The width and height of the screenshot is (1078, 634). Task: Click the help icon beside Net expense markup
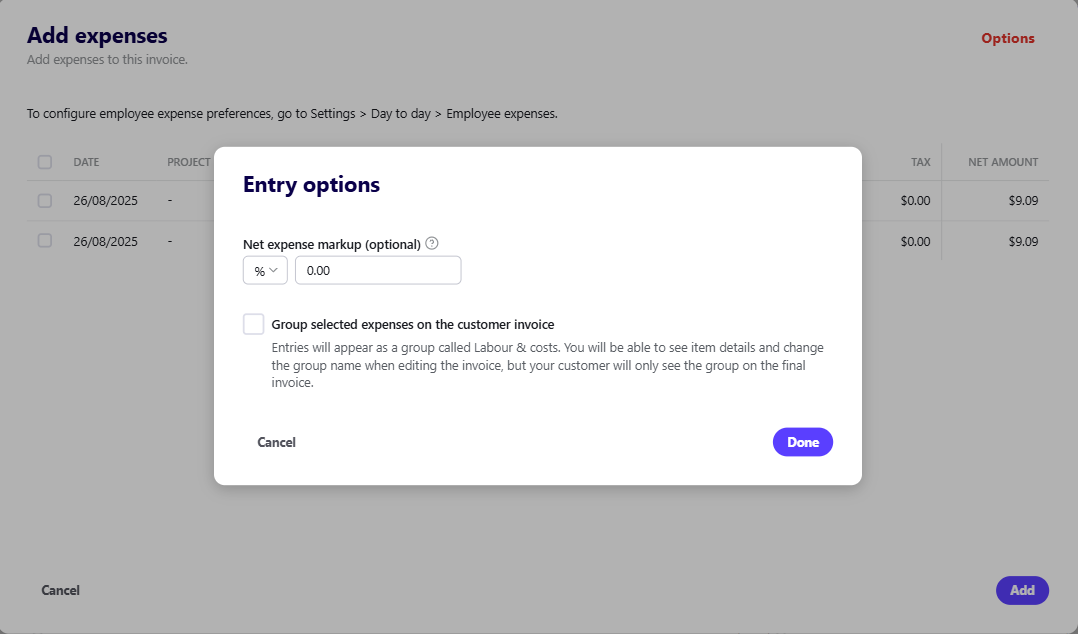(x=432, y=243)
